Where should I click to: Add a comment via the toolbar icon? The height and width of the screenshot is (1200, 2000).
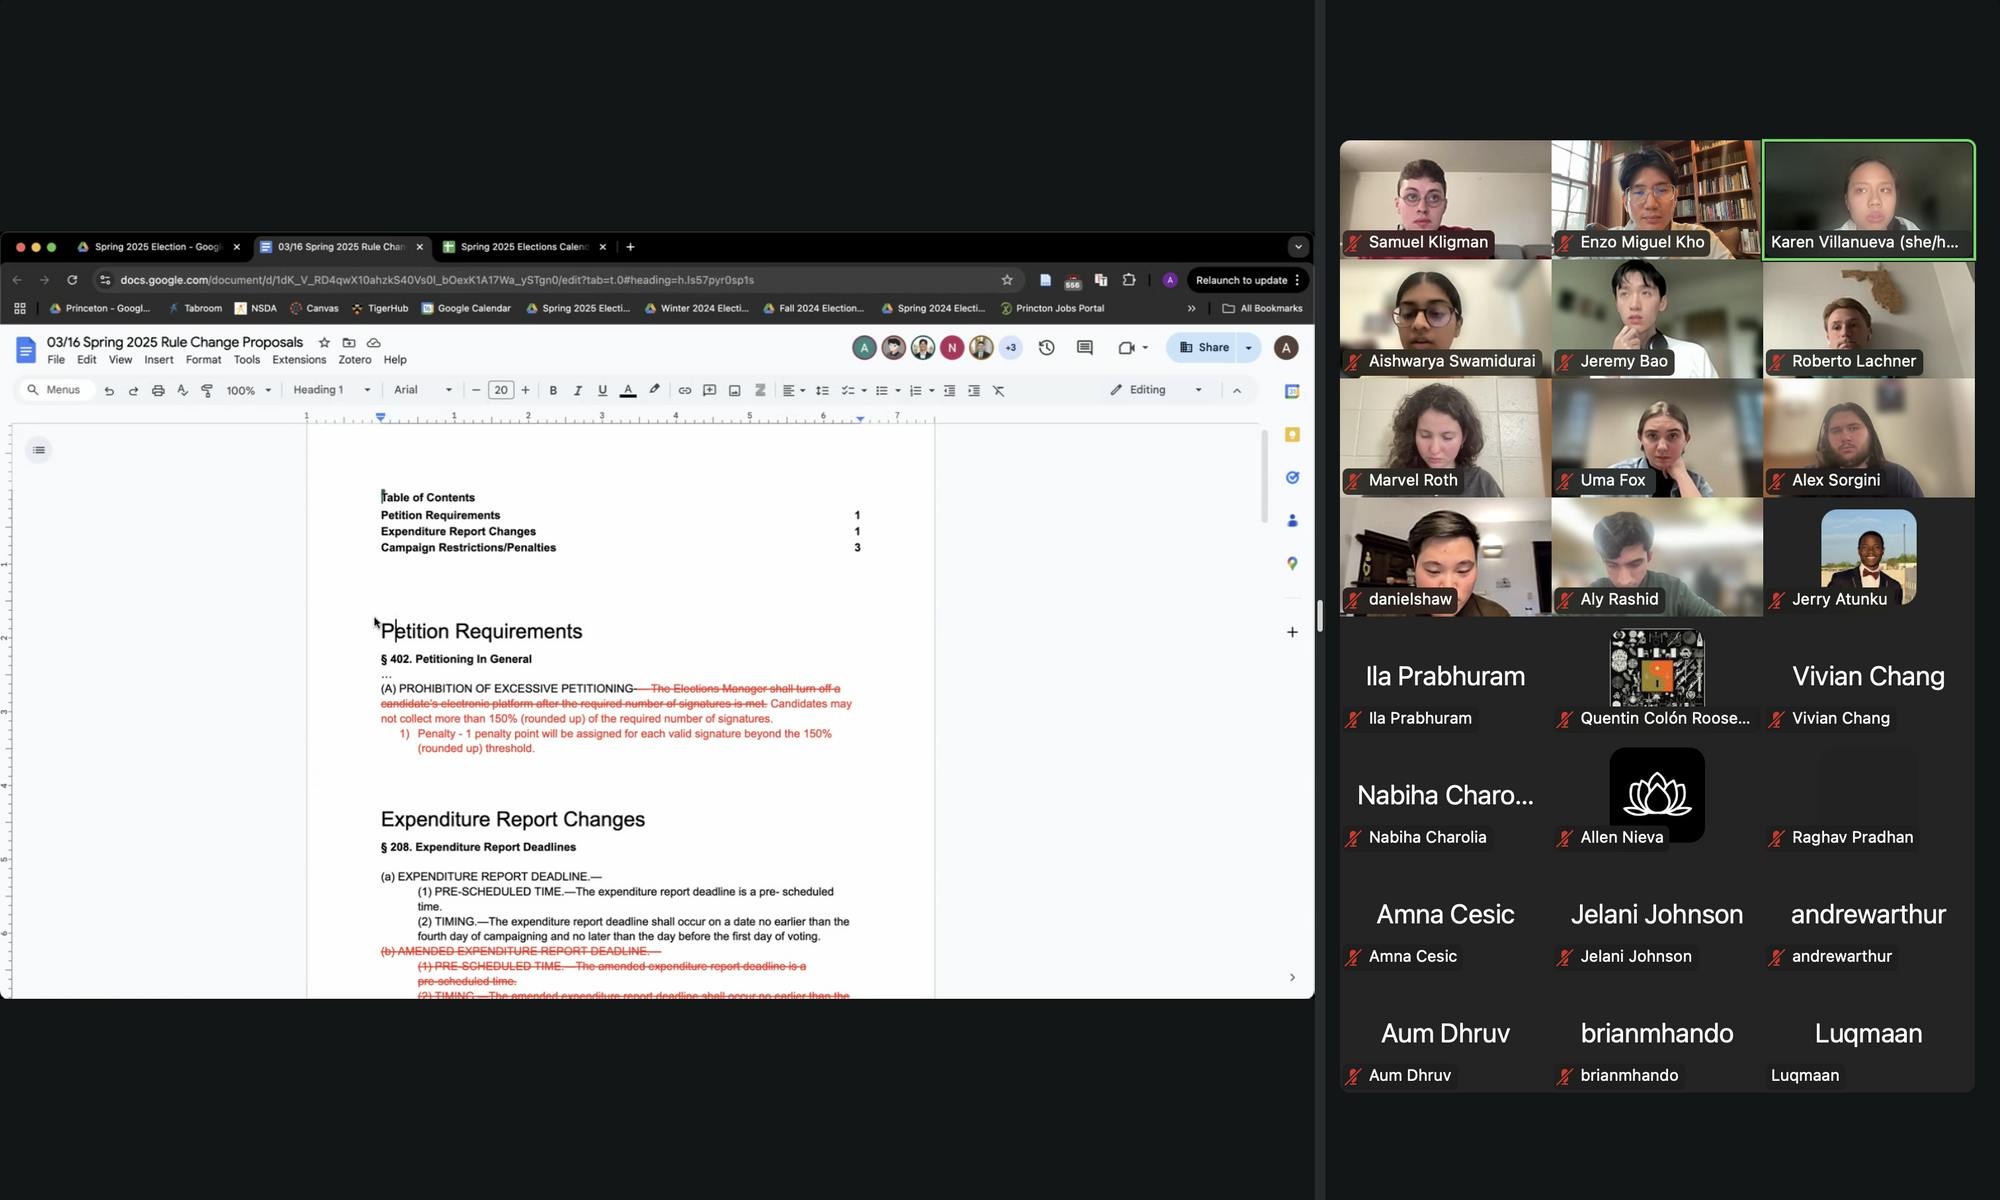[709, 390]
